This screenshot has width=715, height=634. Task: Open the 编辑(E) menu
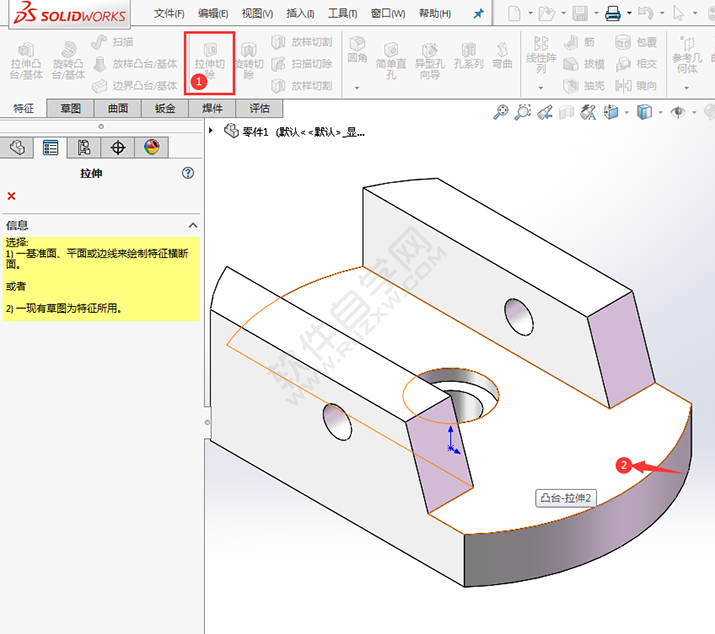[213, 14]
